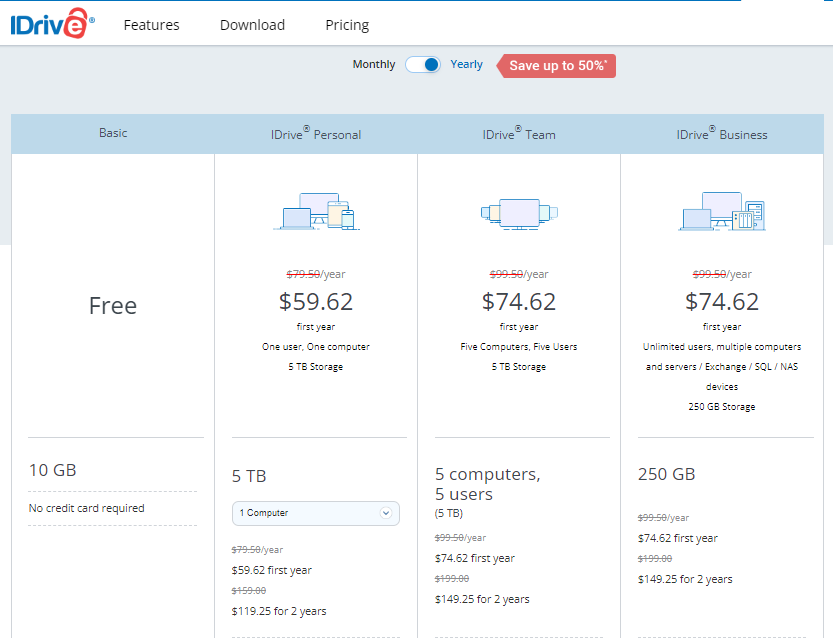Open the Features menu
The height and width of the screenshot is (638, 833).
click(151, 25)
